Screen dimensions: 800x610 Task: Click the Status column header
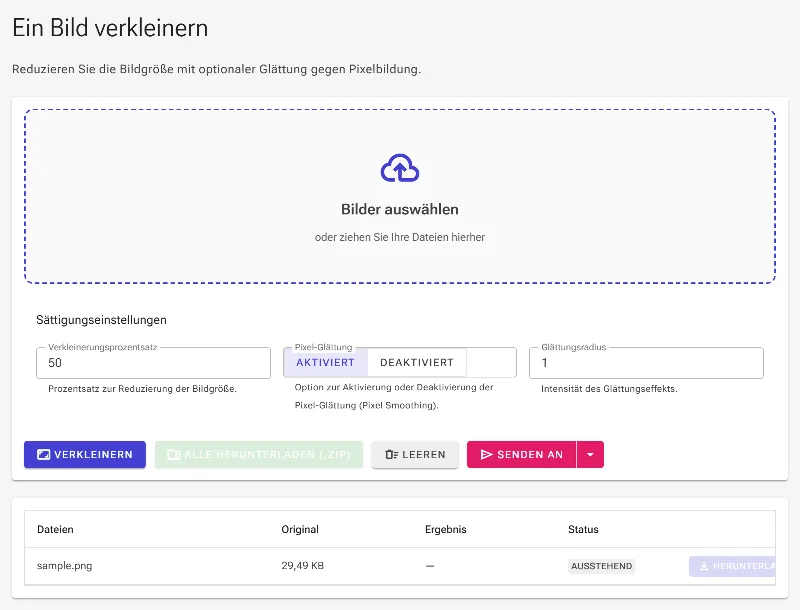[x=583, y=529]
